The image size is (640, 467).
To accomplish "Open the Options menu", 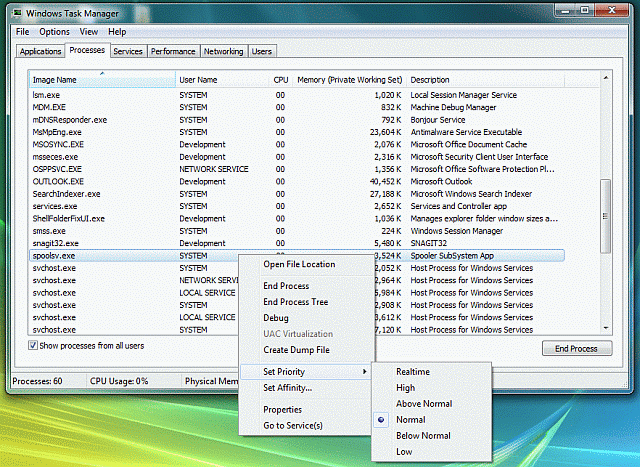I will coord(54,32).
